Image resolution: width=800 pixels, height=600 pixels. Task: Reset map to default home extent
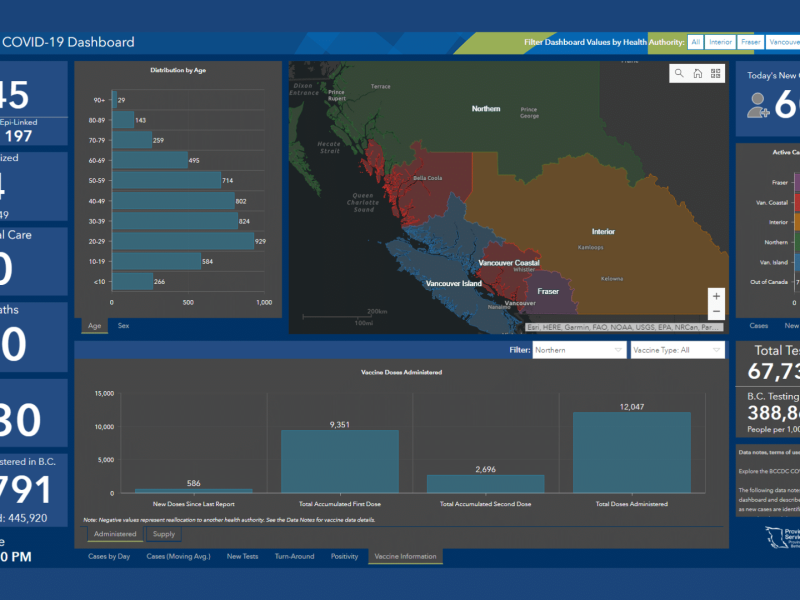click(698, 73)
